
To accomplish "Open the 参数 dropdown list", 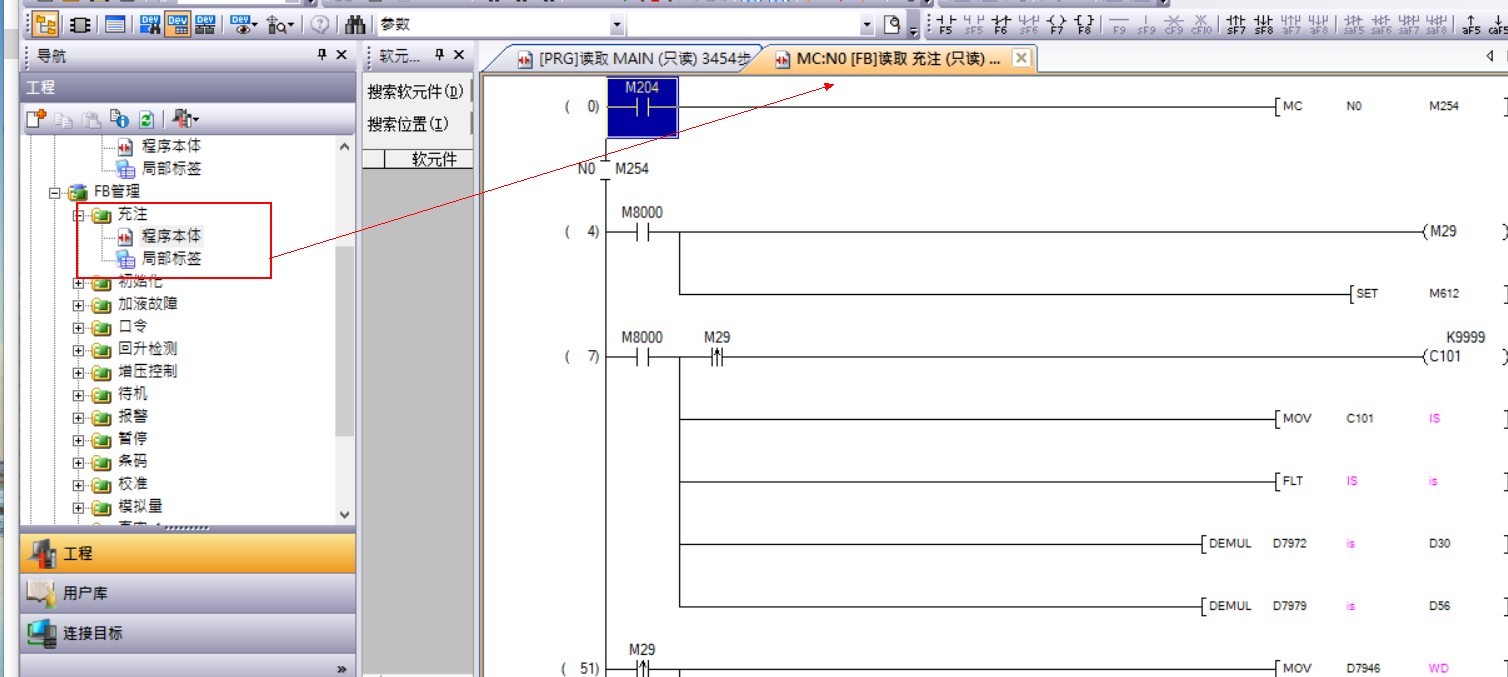I will pyautogui.click(x=616, y=25).
